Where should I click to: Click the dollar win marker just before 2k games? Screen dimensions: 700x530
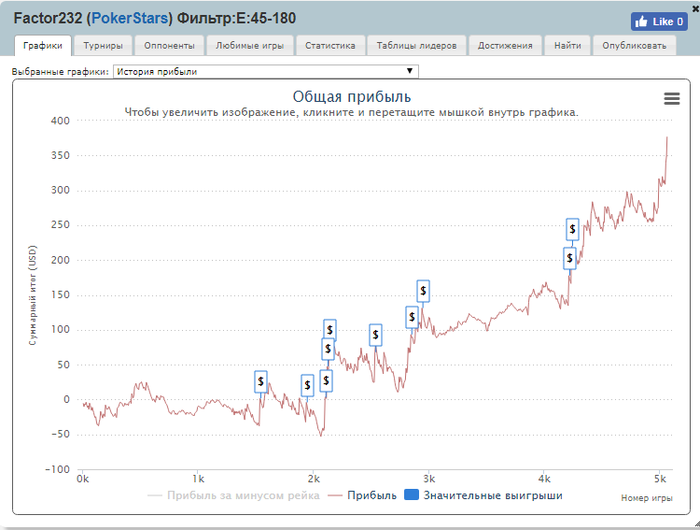307,385
